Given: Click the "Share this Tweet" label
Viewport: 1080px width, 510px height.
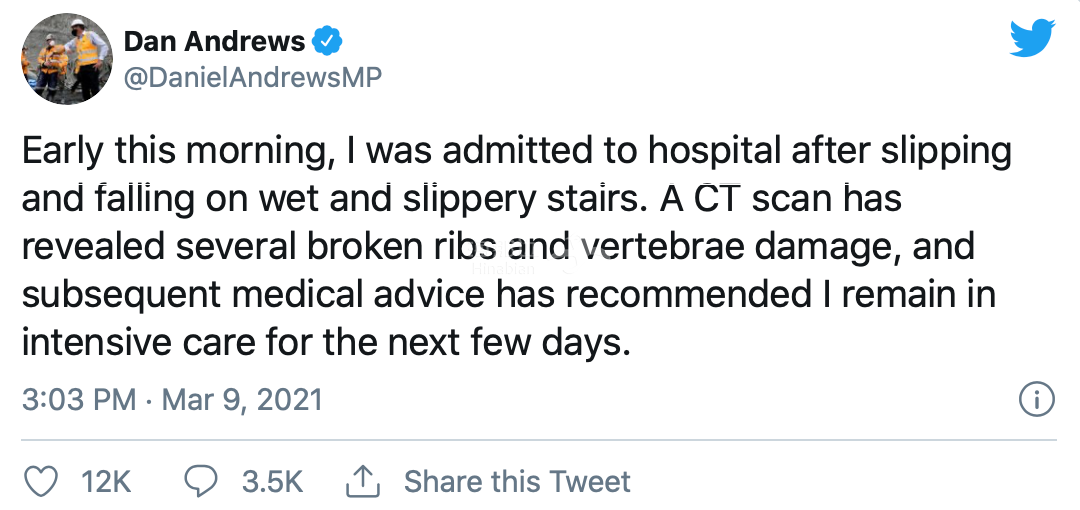Looking at the screenshot, I should click(x=517, y=481).
